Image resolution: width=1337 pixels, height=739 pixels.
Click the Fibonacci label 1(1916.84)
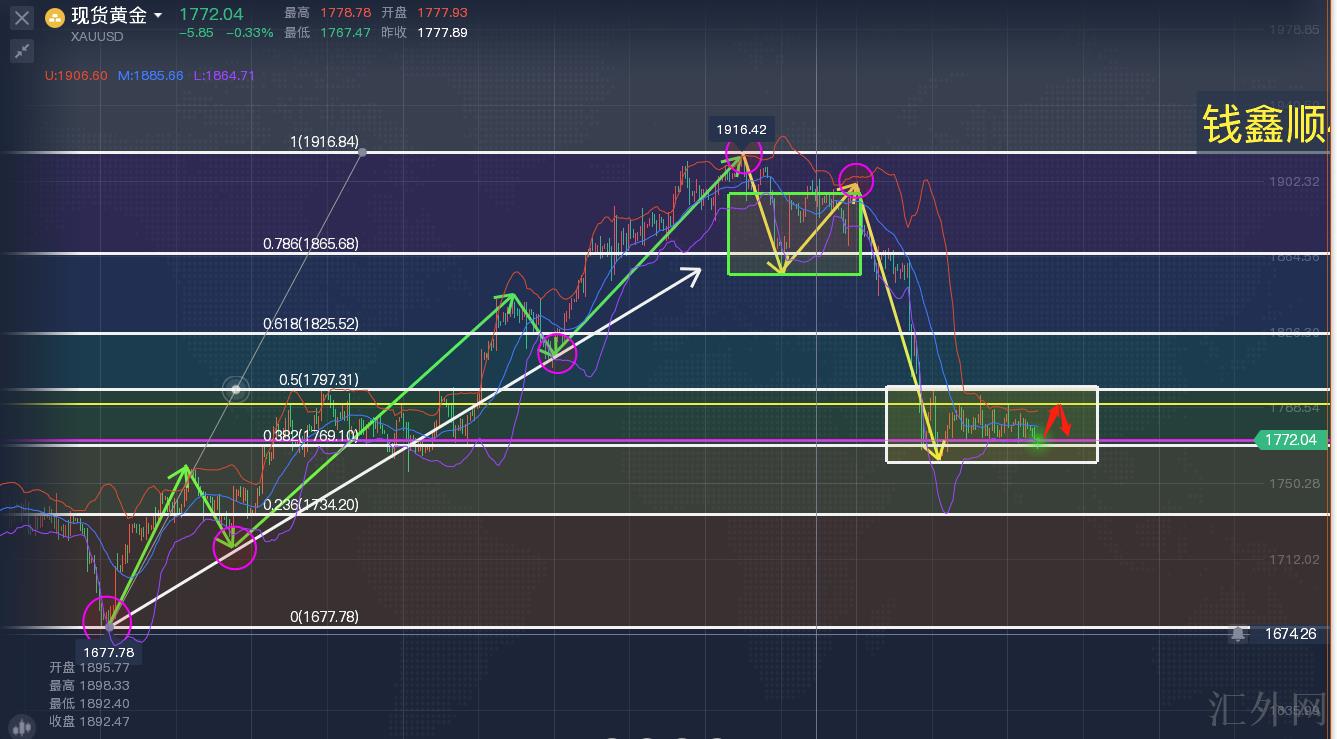[324, 142]
